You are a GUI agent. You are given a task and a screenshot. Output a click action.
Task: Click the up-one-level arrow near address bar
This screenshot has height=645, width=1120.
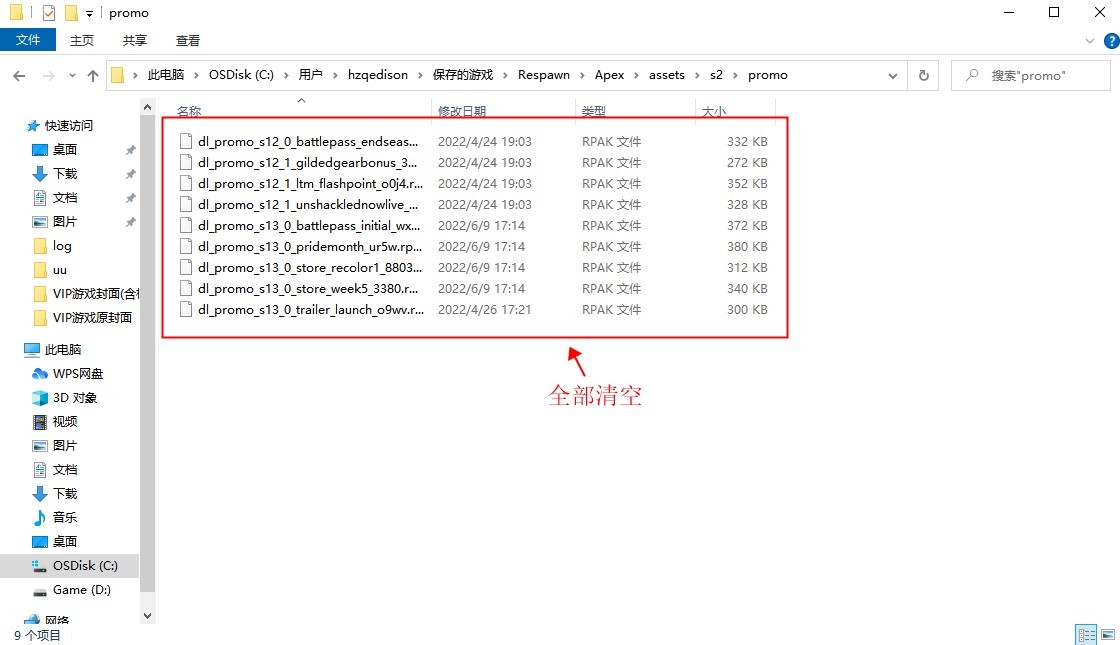92,74
